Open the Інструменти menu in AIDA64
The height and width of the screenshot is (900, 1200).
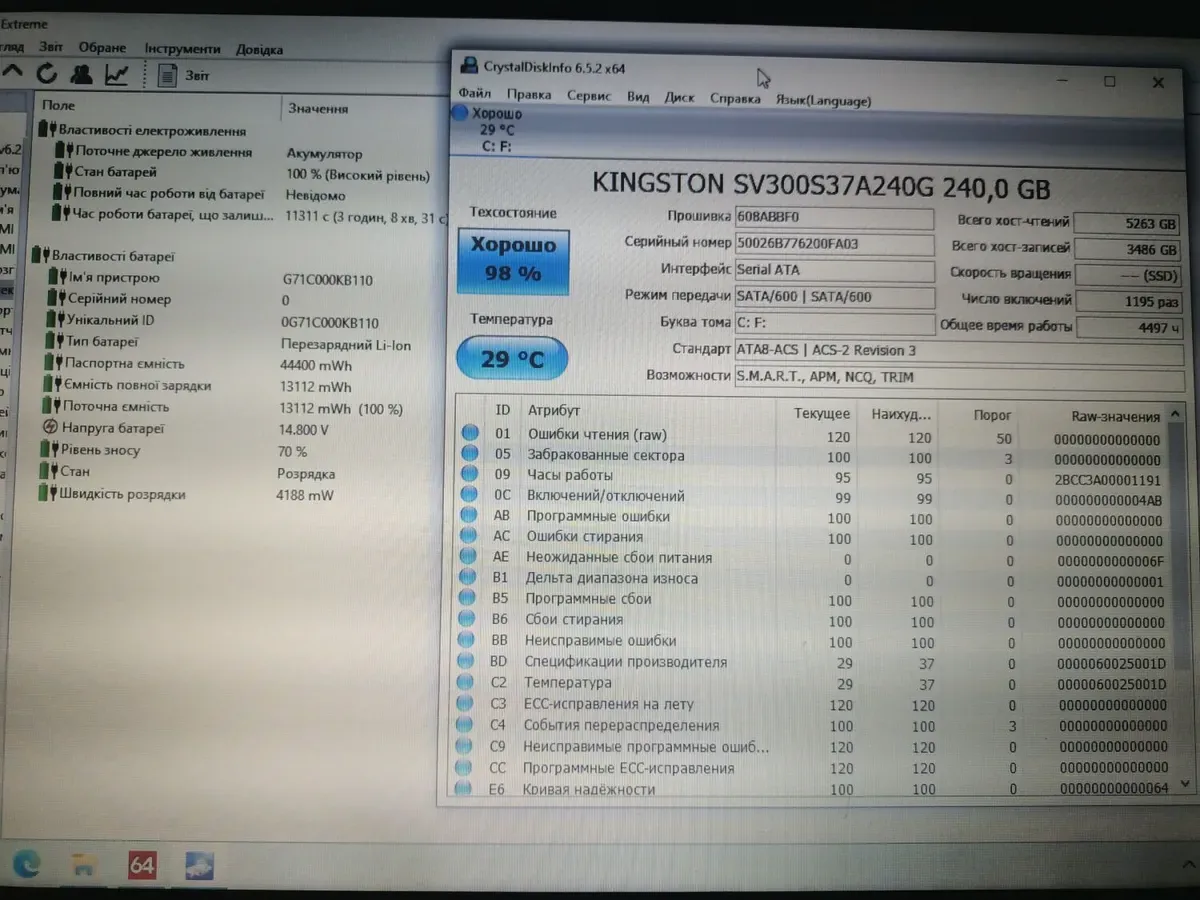click(182, 48)
